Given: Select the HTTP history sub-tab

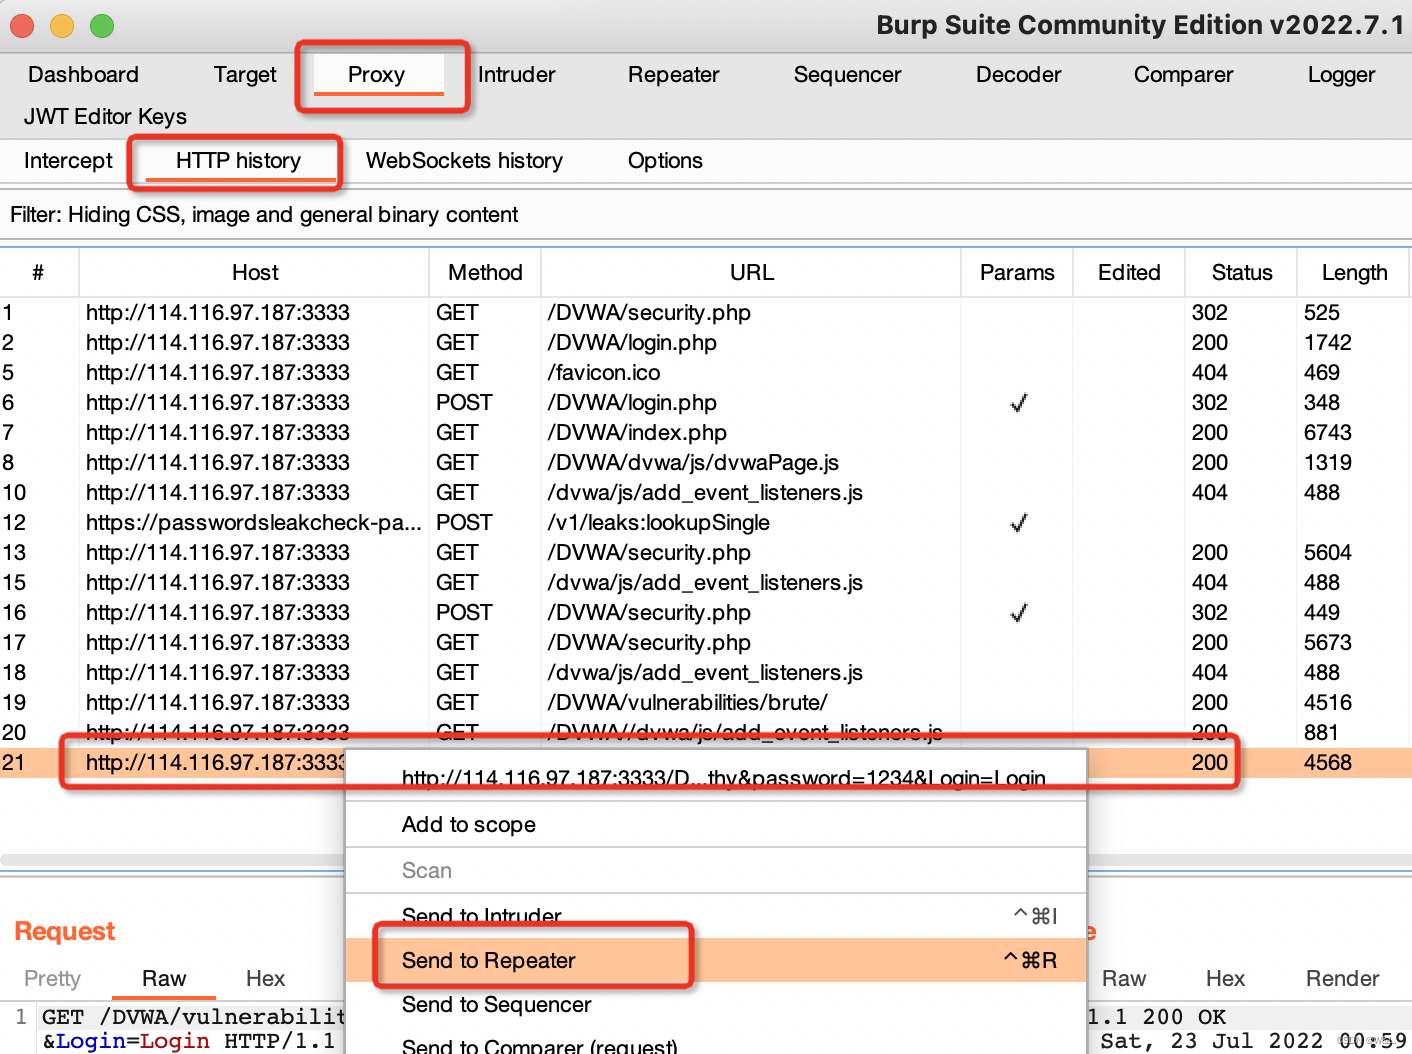Looking at the screenshot, I should coord(238,161).
